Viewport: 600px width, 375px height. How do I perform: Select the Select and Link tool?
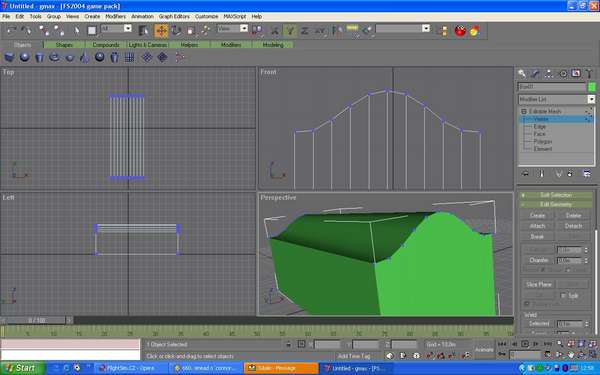click(44, 30)
